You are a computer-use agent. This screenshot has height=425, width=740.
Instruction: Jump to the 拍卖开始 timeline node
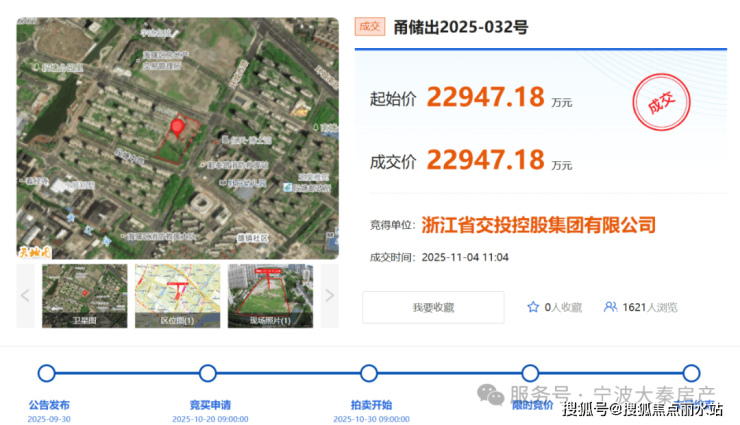coord(369,374)
